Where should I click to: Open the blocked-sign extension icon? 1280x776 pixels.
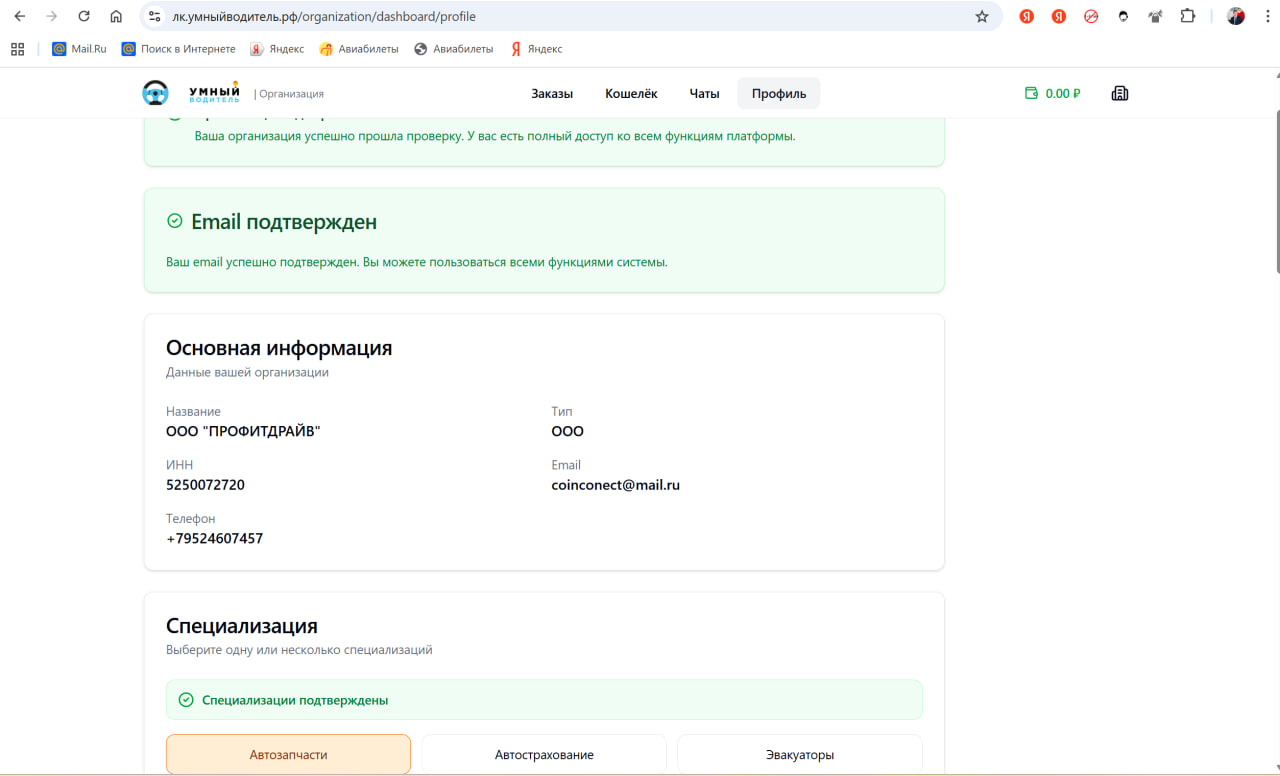(1091, 16)
